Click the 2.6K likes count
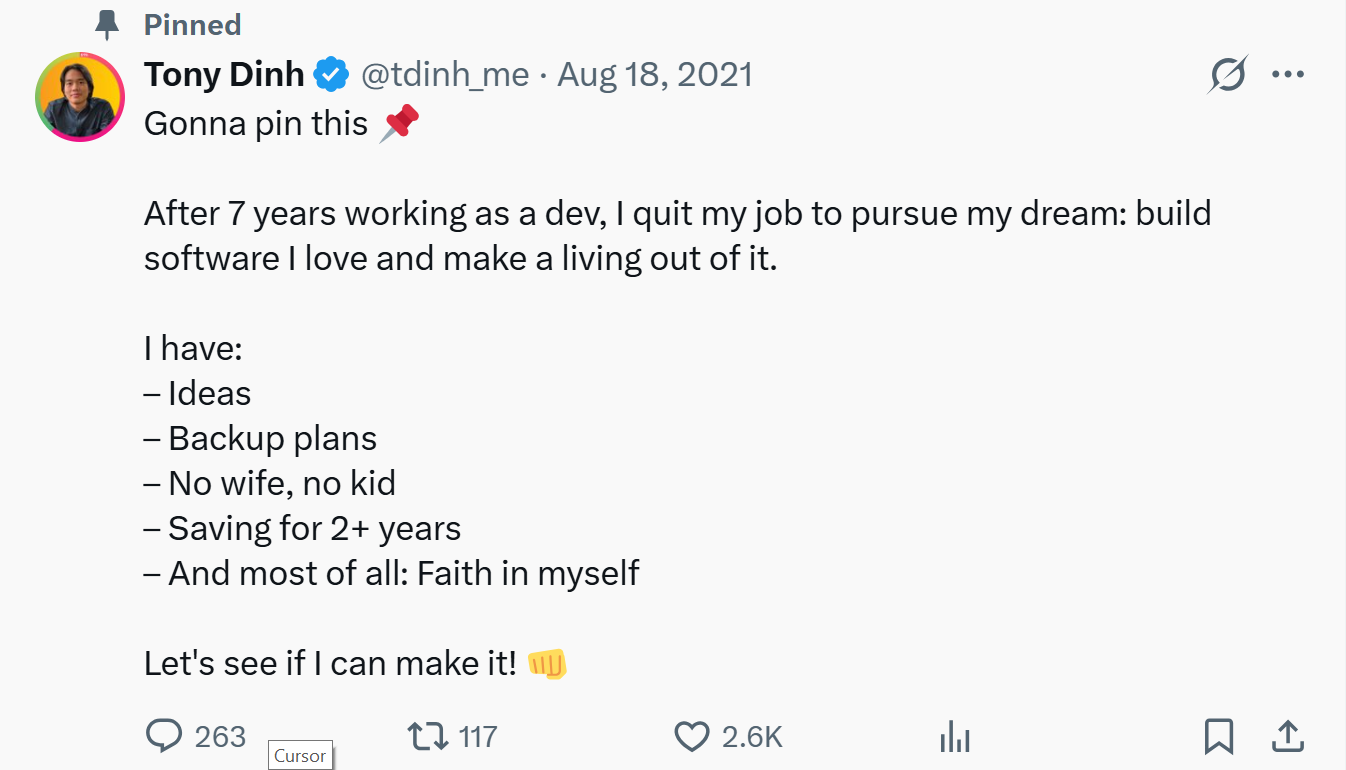Image resolution: width=1346 pixels, height=770 pixels. point(752,737)
